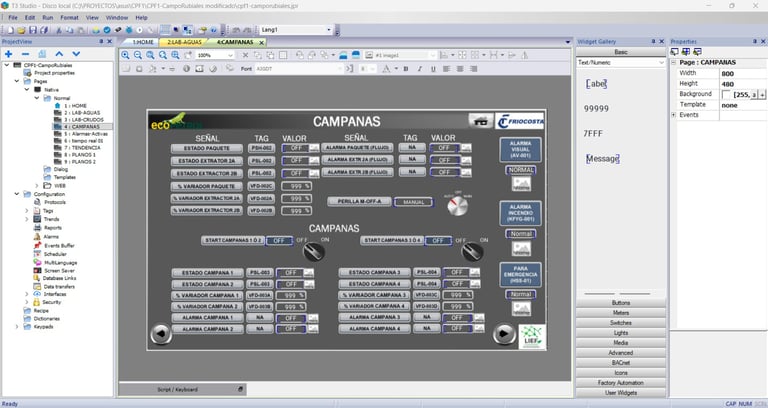Open the Meters widget category

click(x=621, y=313)
